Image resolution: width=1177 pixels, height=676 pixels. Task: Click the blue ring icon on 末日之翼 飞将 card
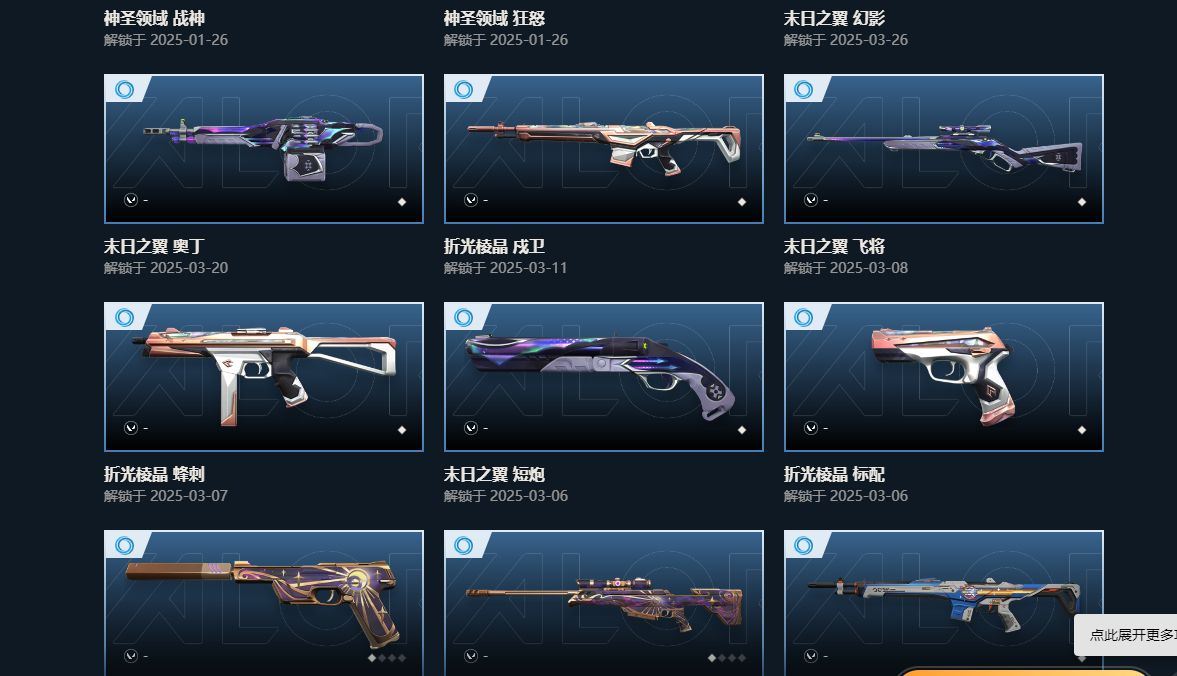pyautogui.click(x=803, y=90)
